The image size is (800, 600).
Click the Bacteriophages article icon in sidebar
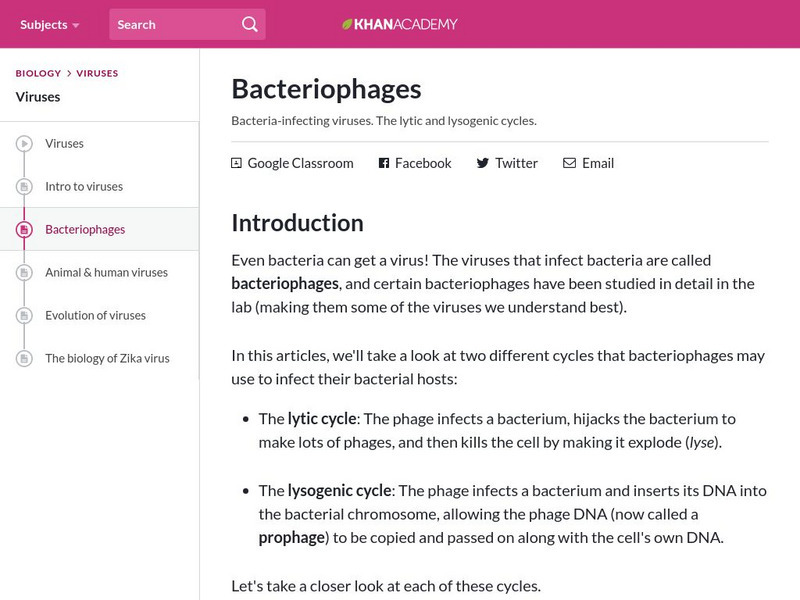(24, 230)
